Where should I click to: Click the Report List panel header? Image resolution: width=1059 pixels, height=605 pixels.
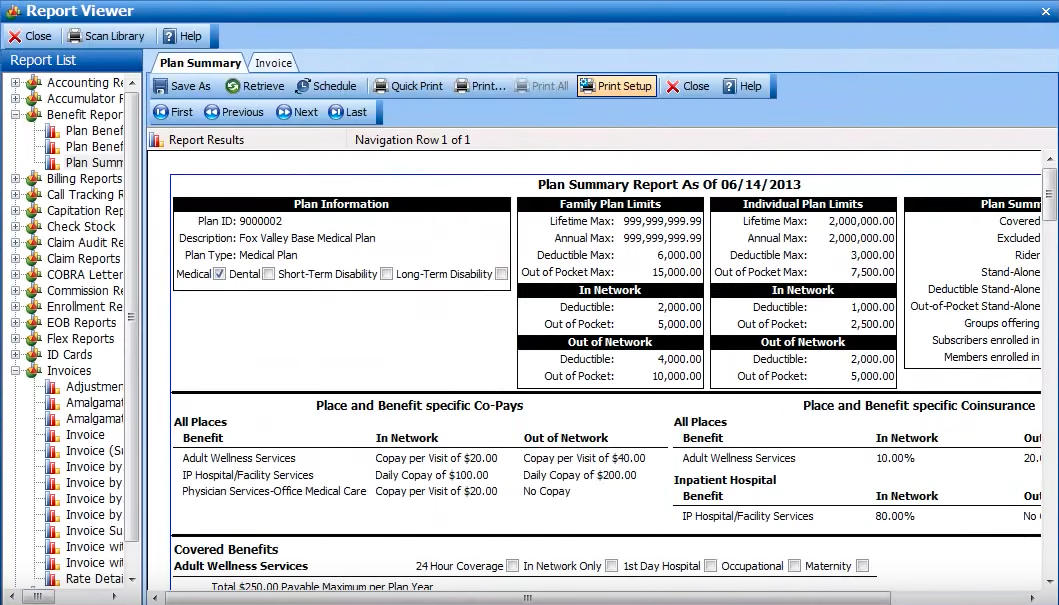72,60
